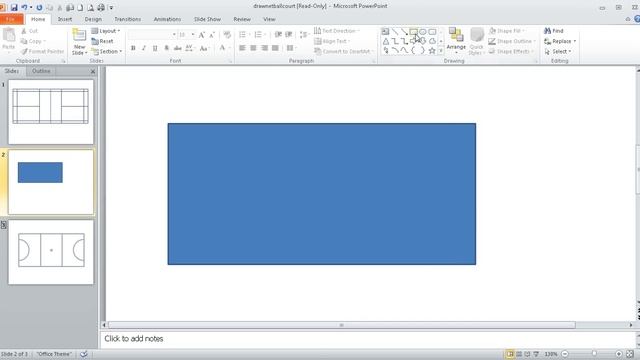Switch to the Design tab
Image resolution: width=640 pixels, height=360 pixels.
tap(93, 19)
